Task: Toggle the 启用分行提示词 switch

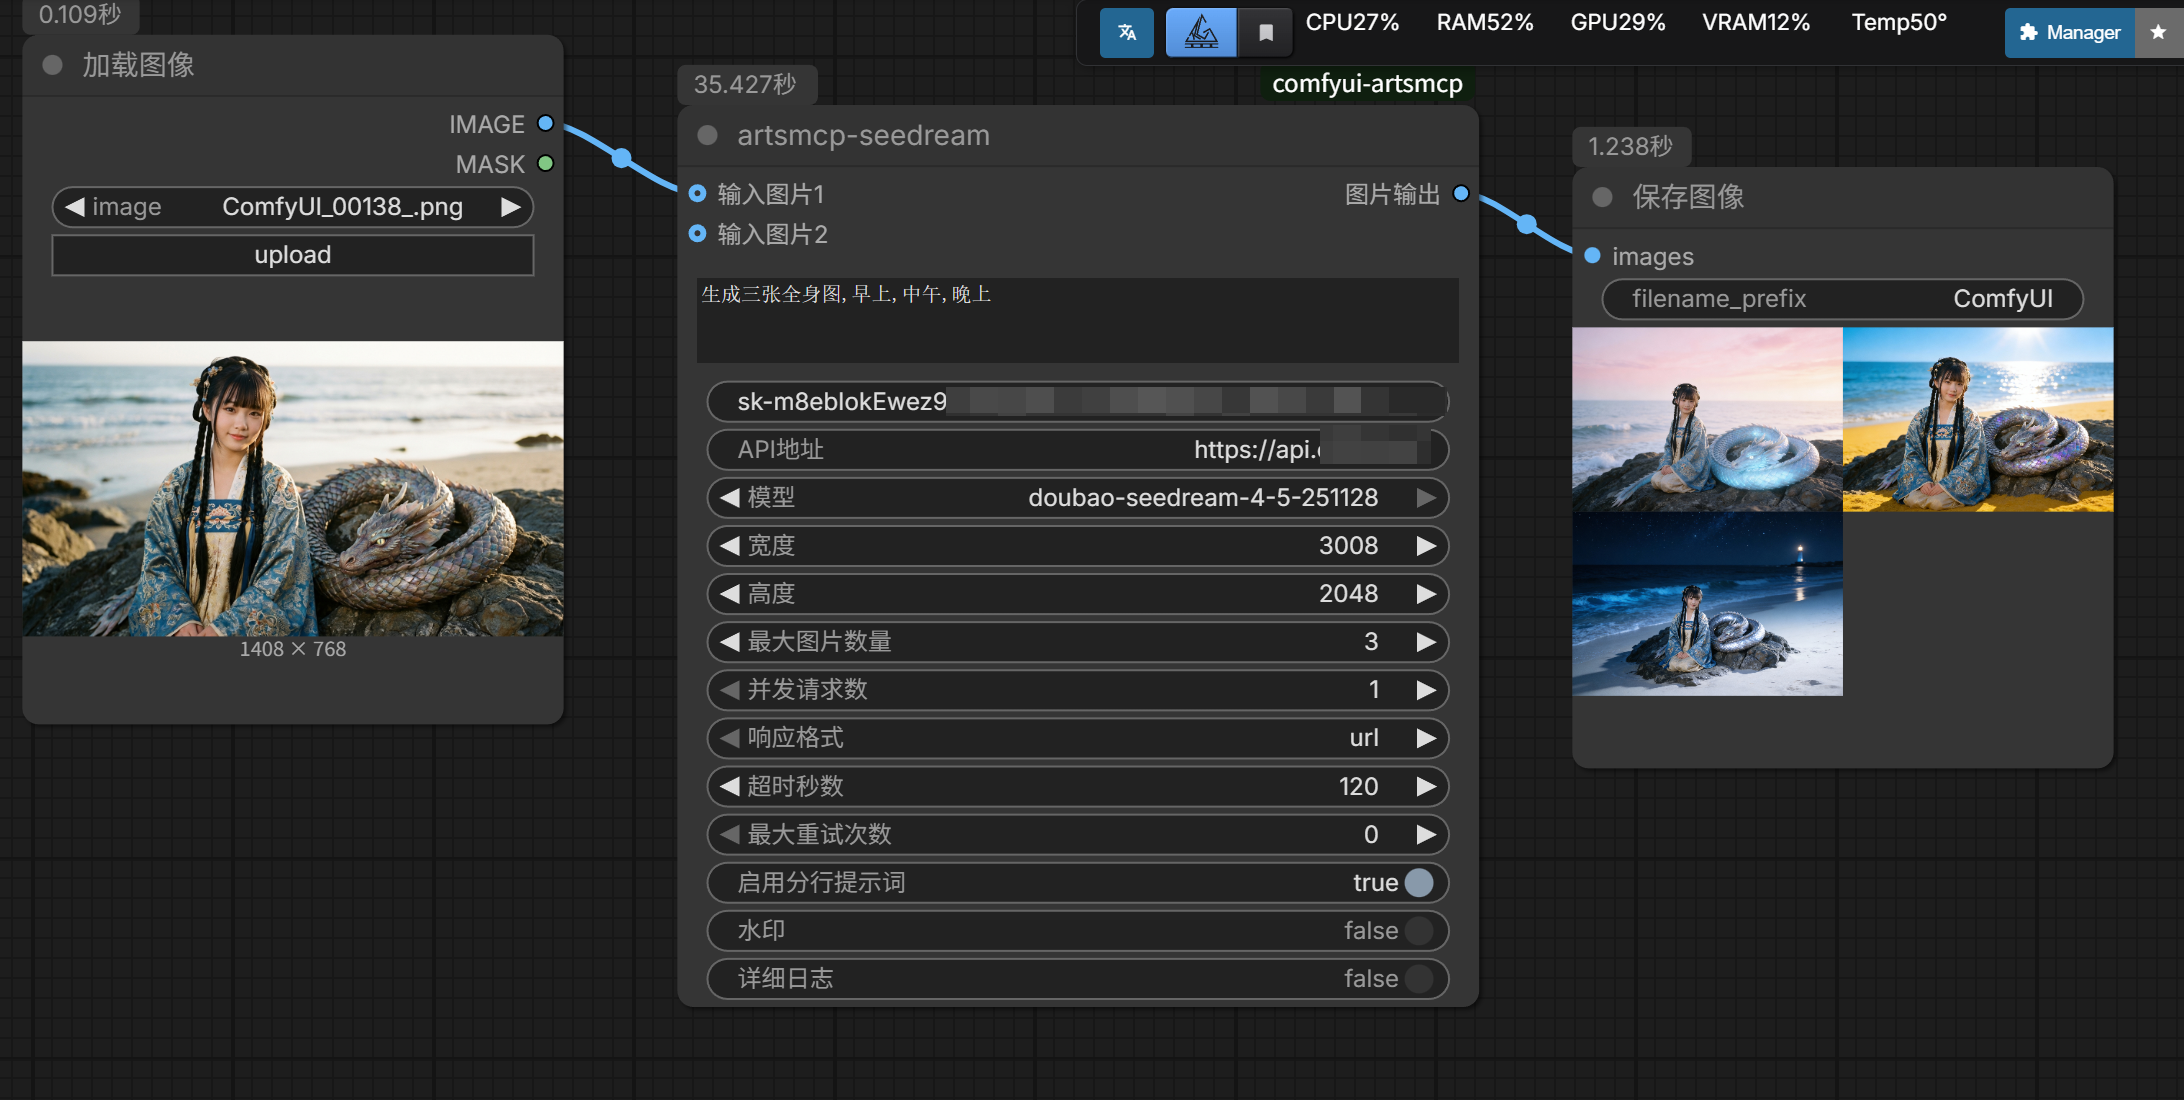Action: click(1418, 882)
